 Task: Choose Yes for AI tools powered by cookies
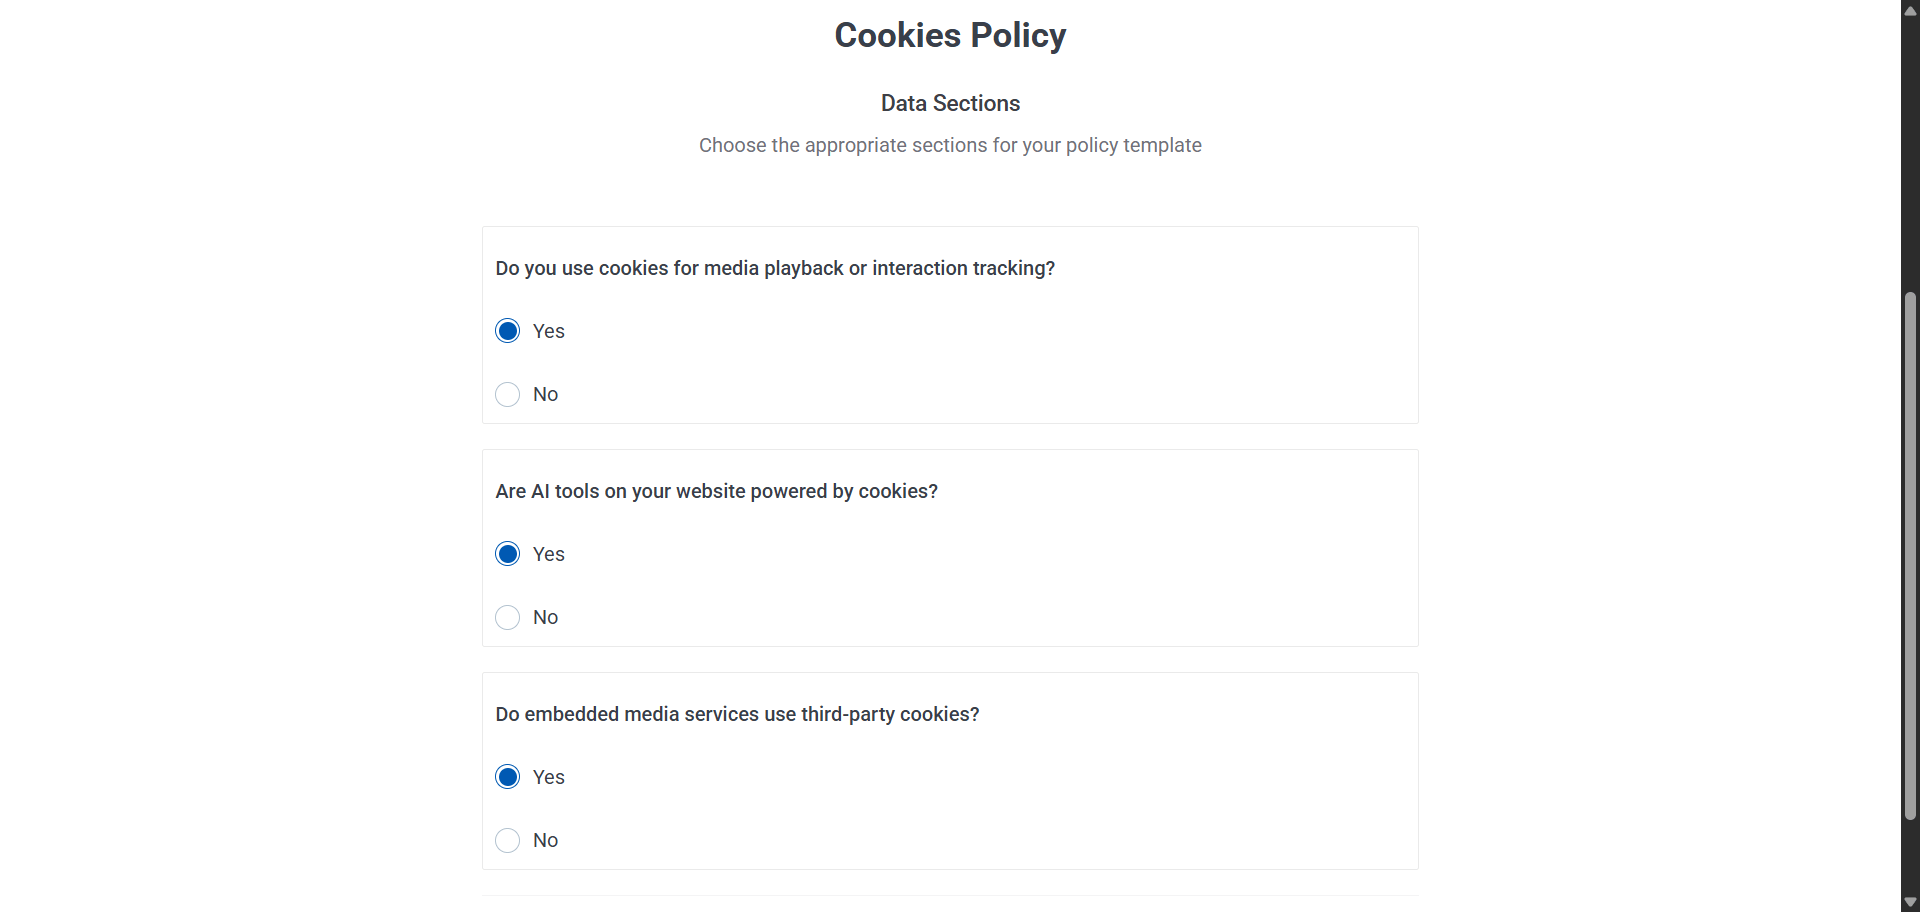[x=508, y=554]
